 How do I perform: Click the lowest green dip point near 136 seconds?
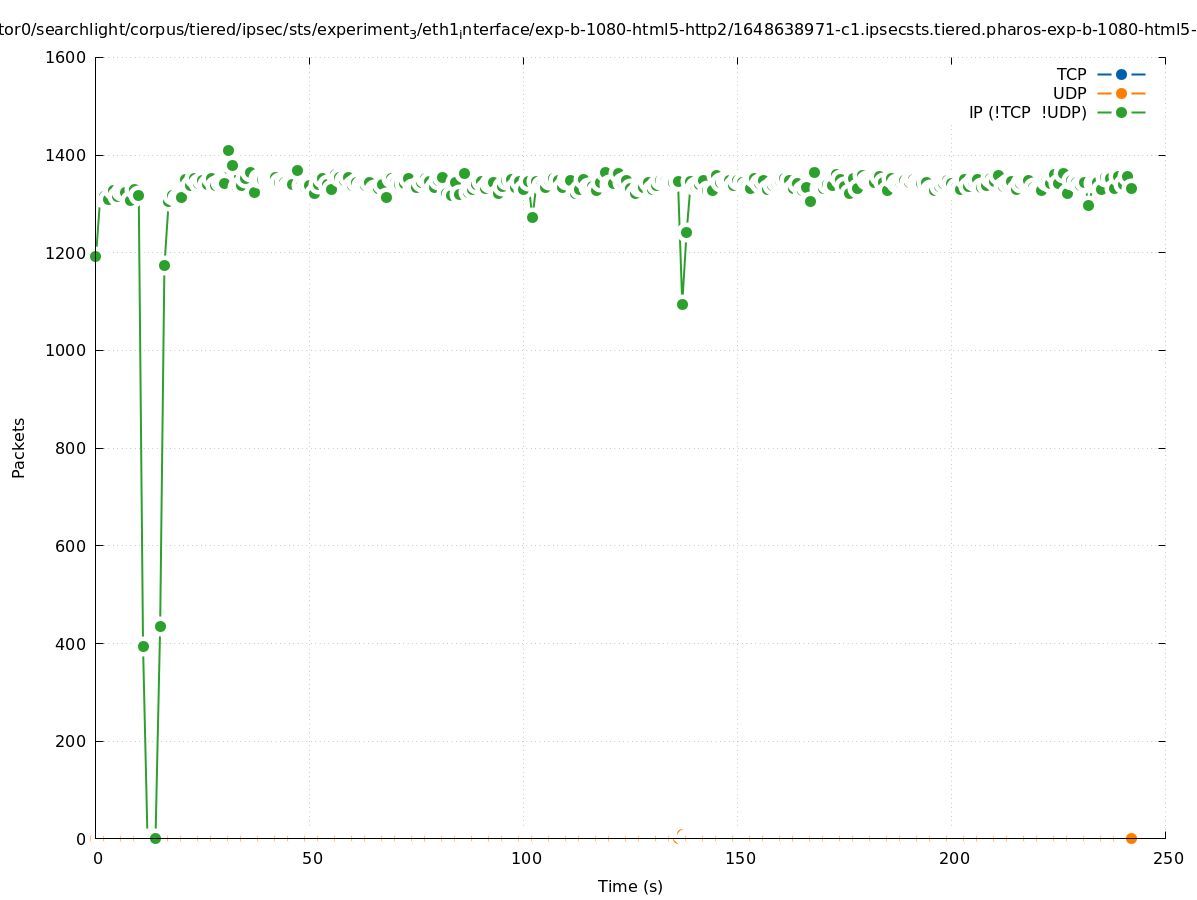[682, 304]
